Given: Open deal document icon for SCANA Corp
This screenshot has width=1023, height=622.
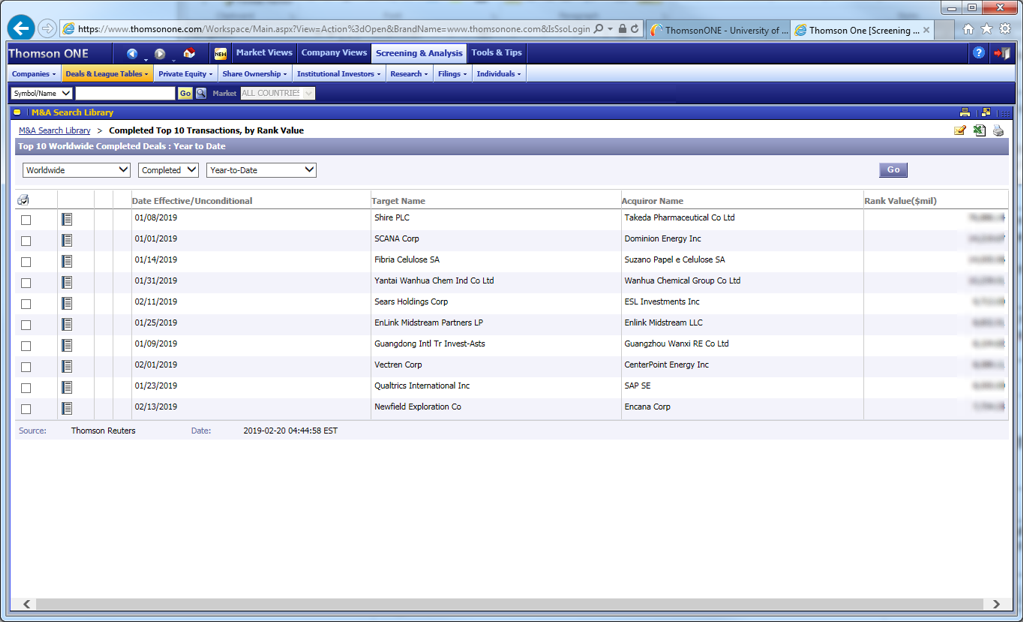Looking at the screenshot, I should coord(67,240).
